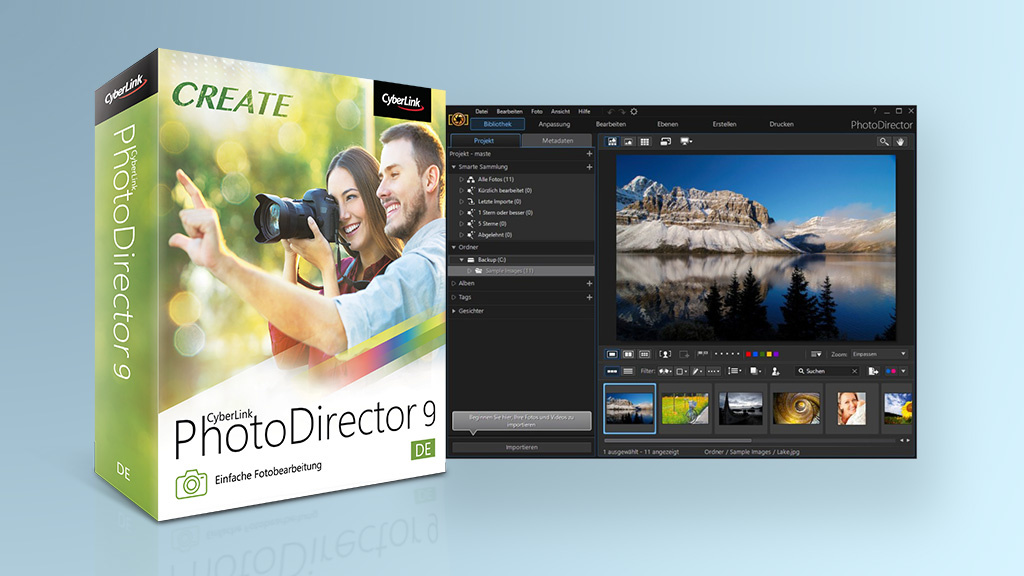Switch to the Metadaten tab

tap(557, 141)
